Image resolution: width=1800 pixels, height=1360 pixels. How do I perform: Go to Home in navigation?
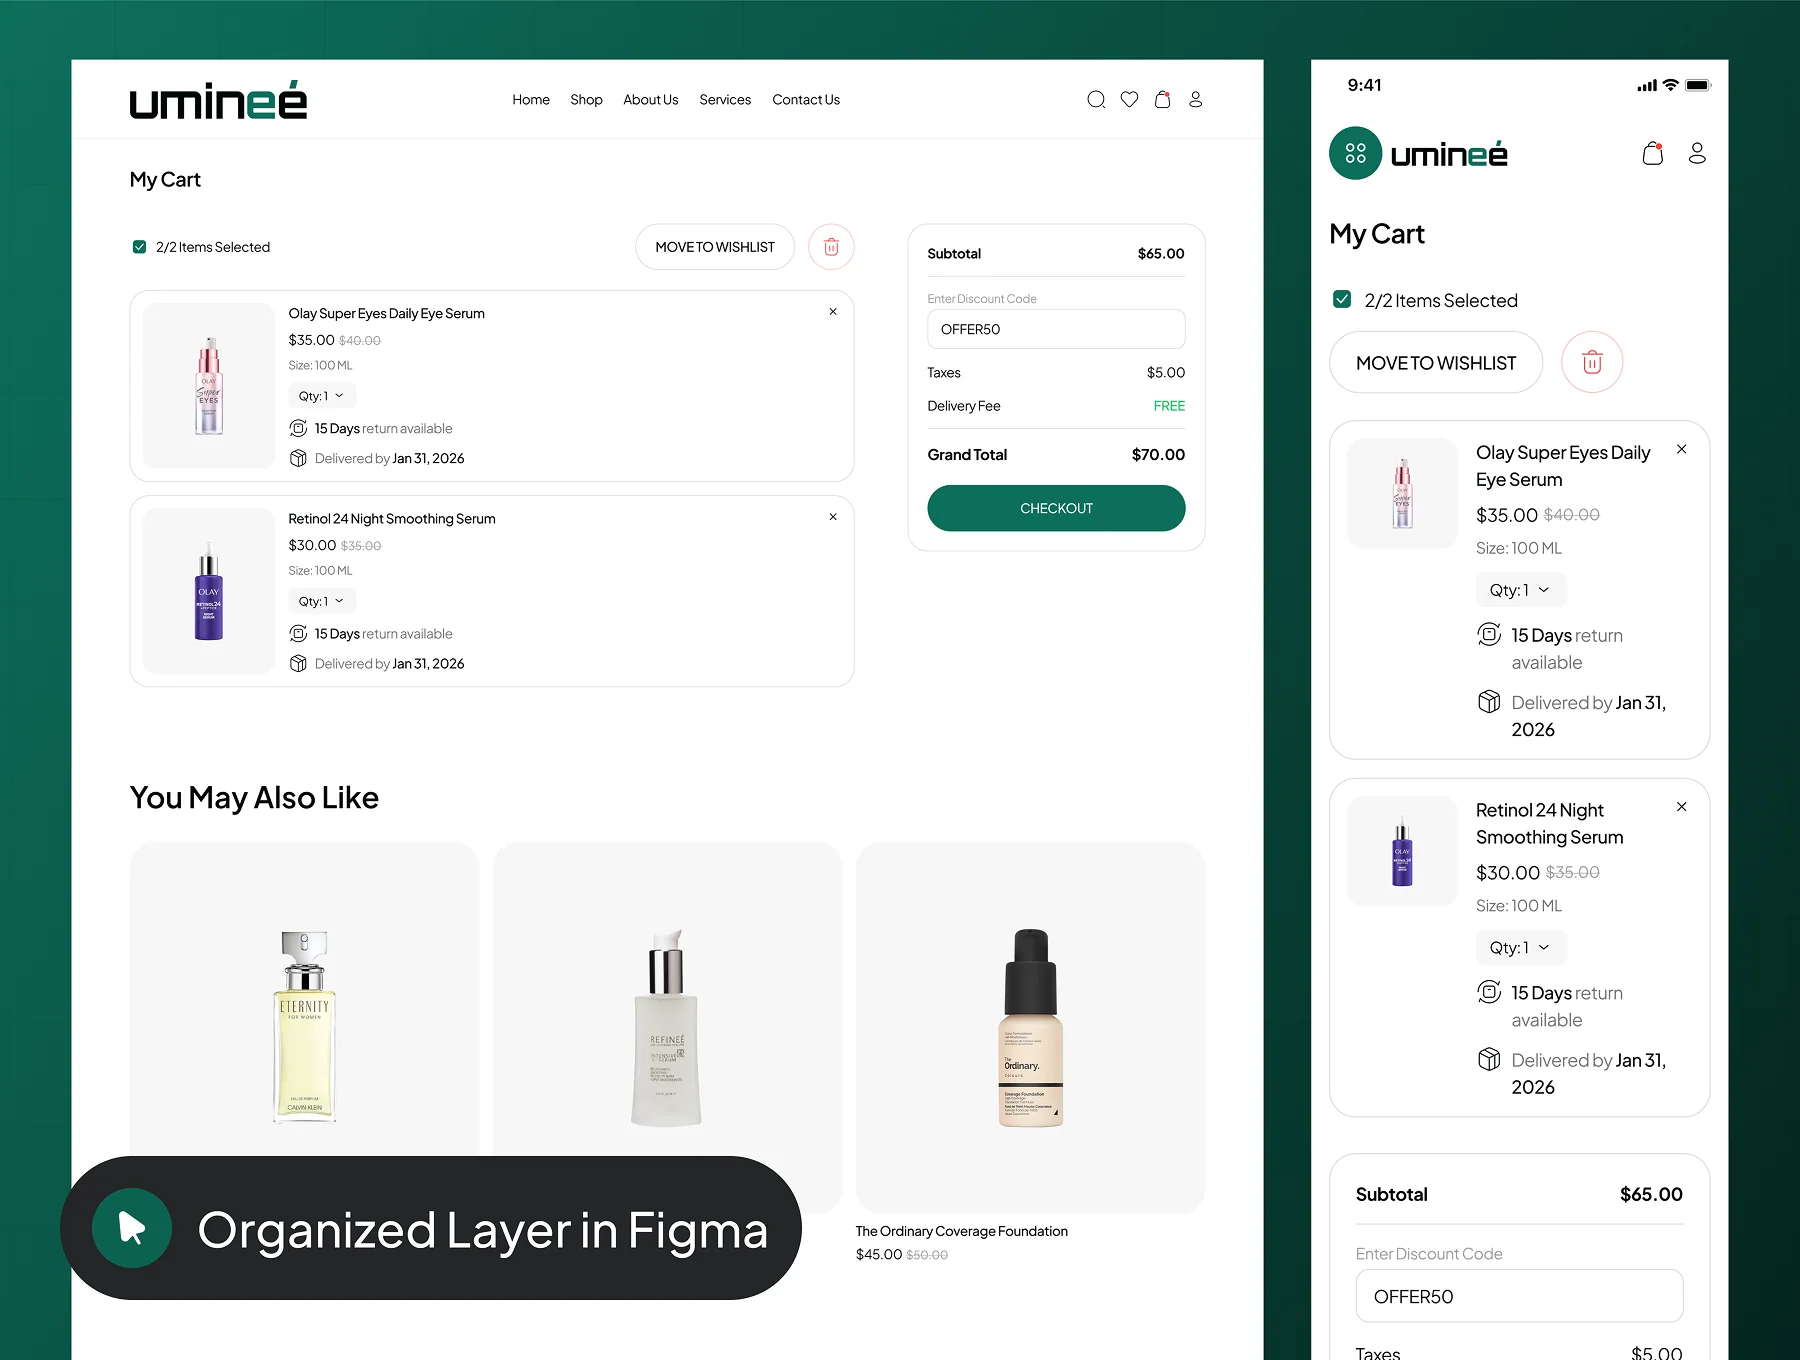pos(531,100)
